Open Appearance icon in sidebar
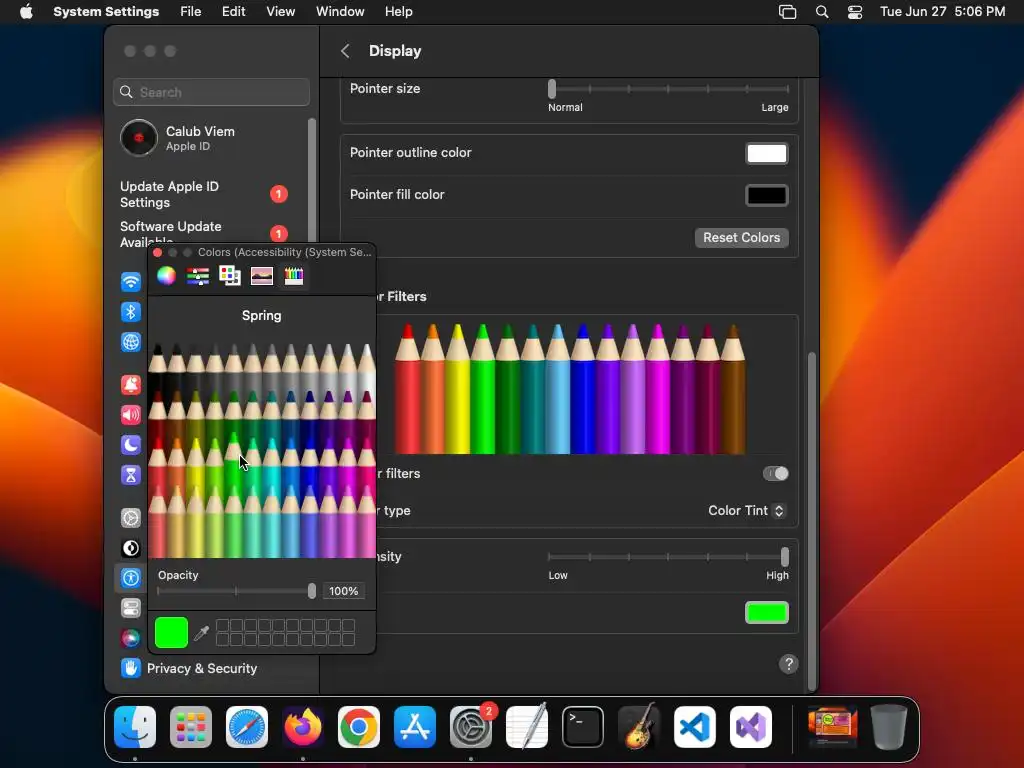 point(131,548)
